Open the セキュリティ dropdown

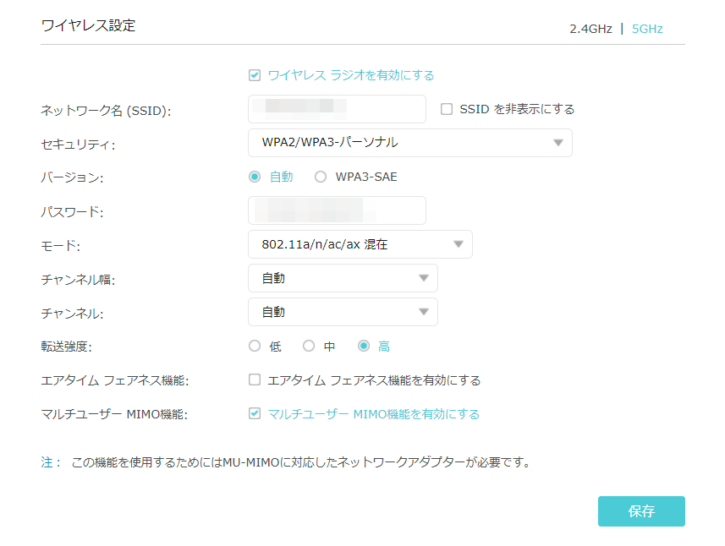tap(410, 143)
